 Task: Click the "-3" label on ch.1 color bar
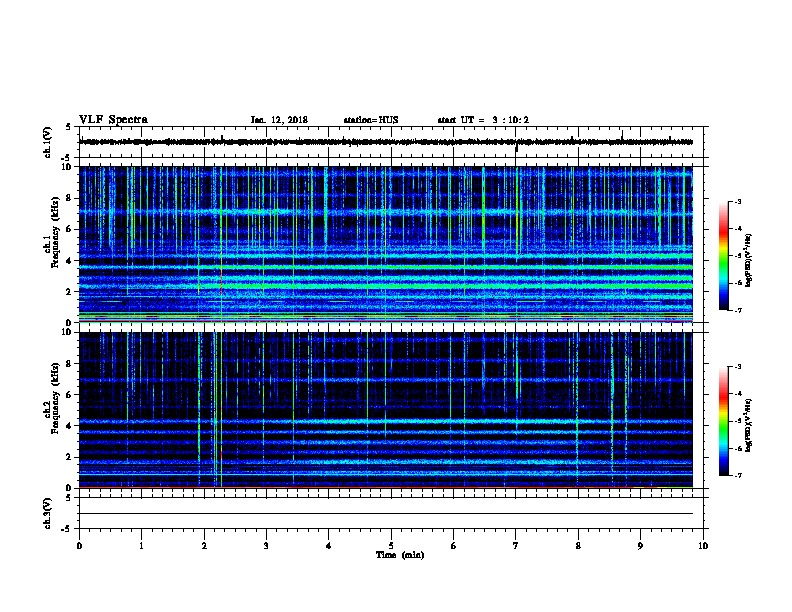point(737,201)
